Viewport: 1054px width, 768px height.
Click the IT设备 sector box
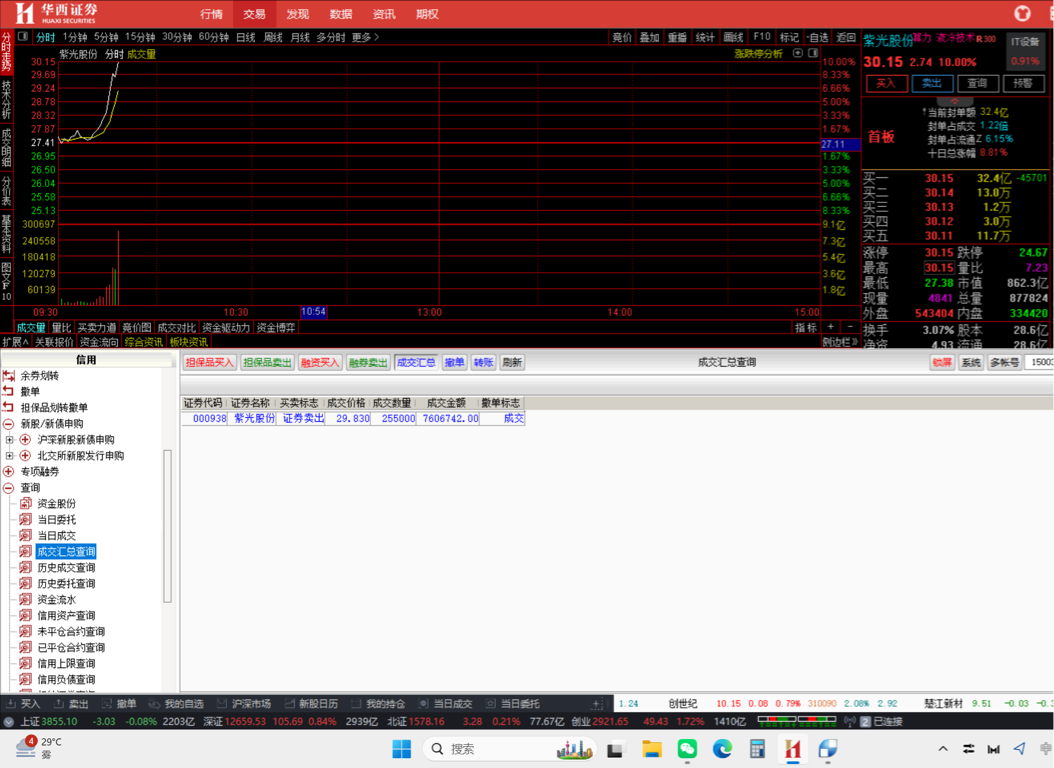(1025, 51)
